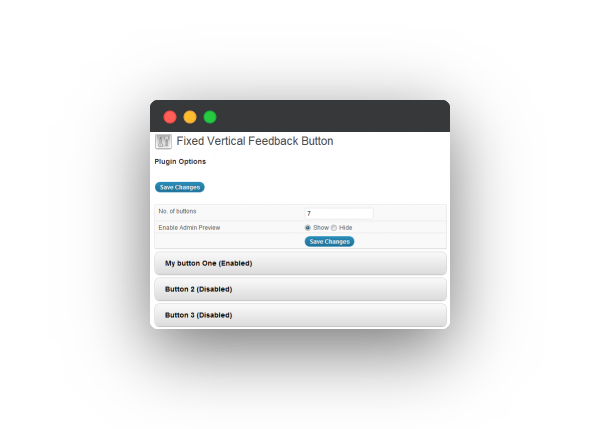
Task: Focus the No. of buttons input field
Action: point(339,214)
